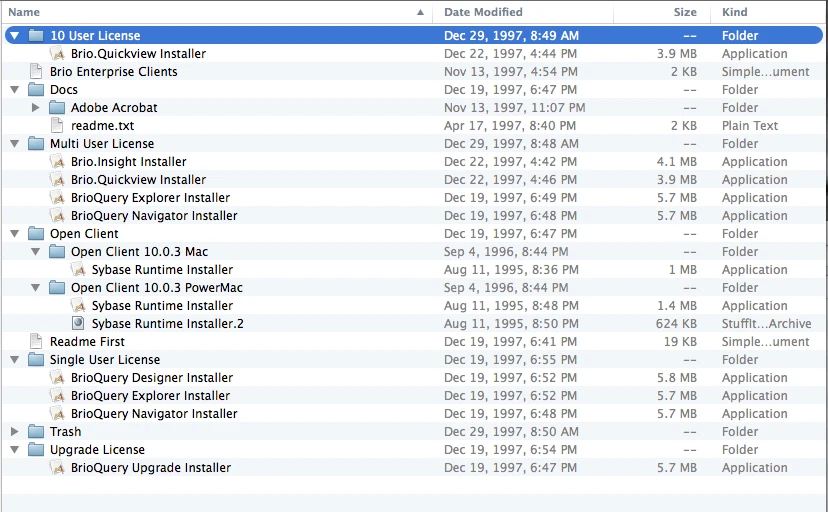Image resolution: width=828 pixels, height=512 pixels.
Task: Click the Aug 11, 1995, 8:36 PM date
Action: click(x=511, y=270)
